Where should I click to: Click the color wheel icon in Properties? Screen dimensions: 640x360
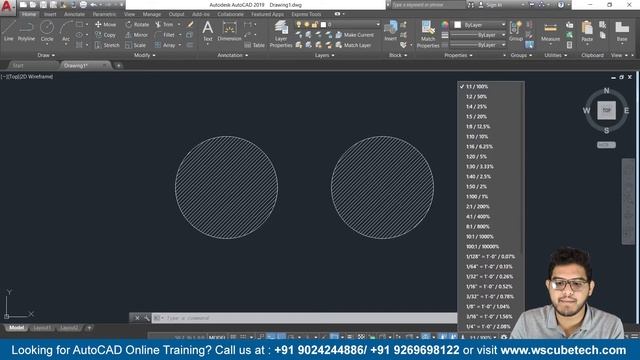click(x=444, y=25)
